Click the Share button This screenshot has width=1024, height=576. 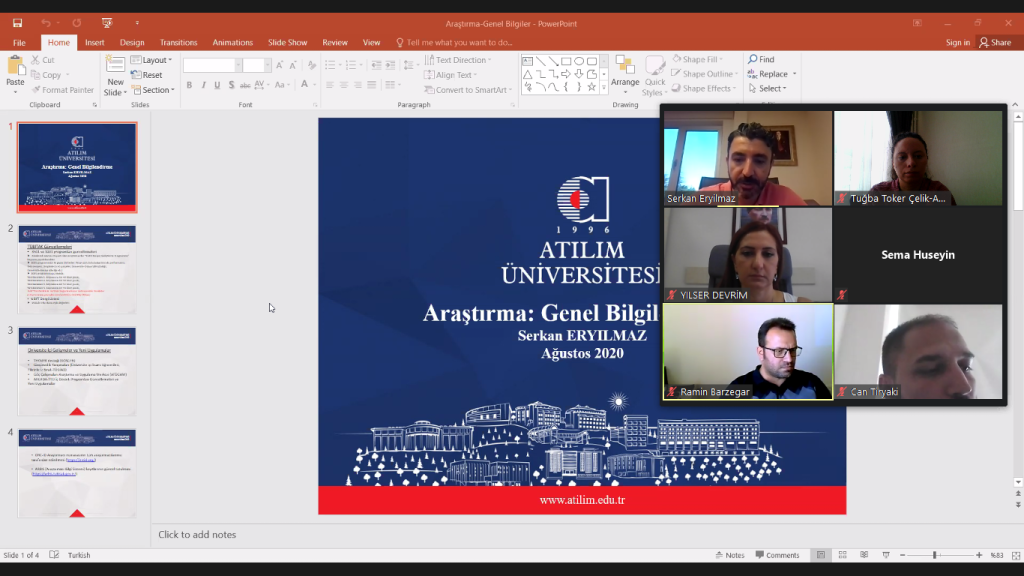tap(995, 42)
